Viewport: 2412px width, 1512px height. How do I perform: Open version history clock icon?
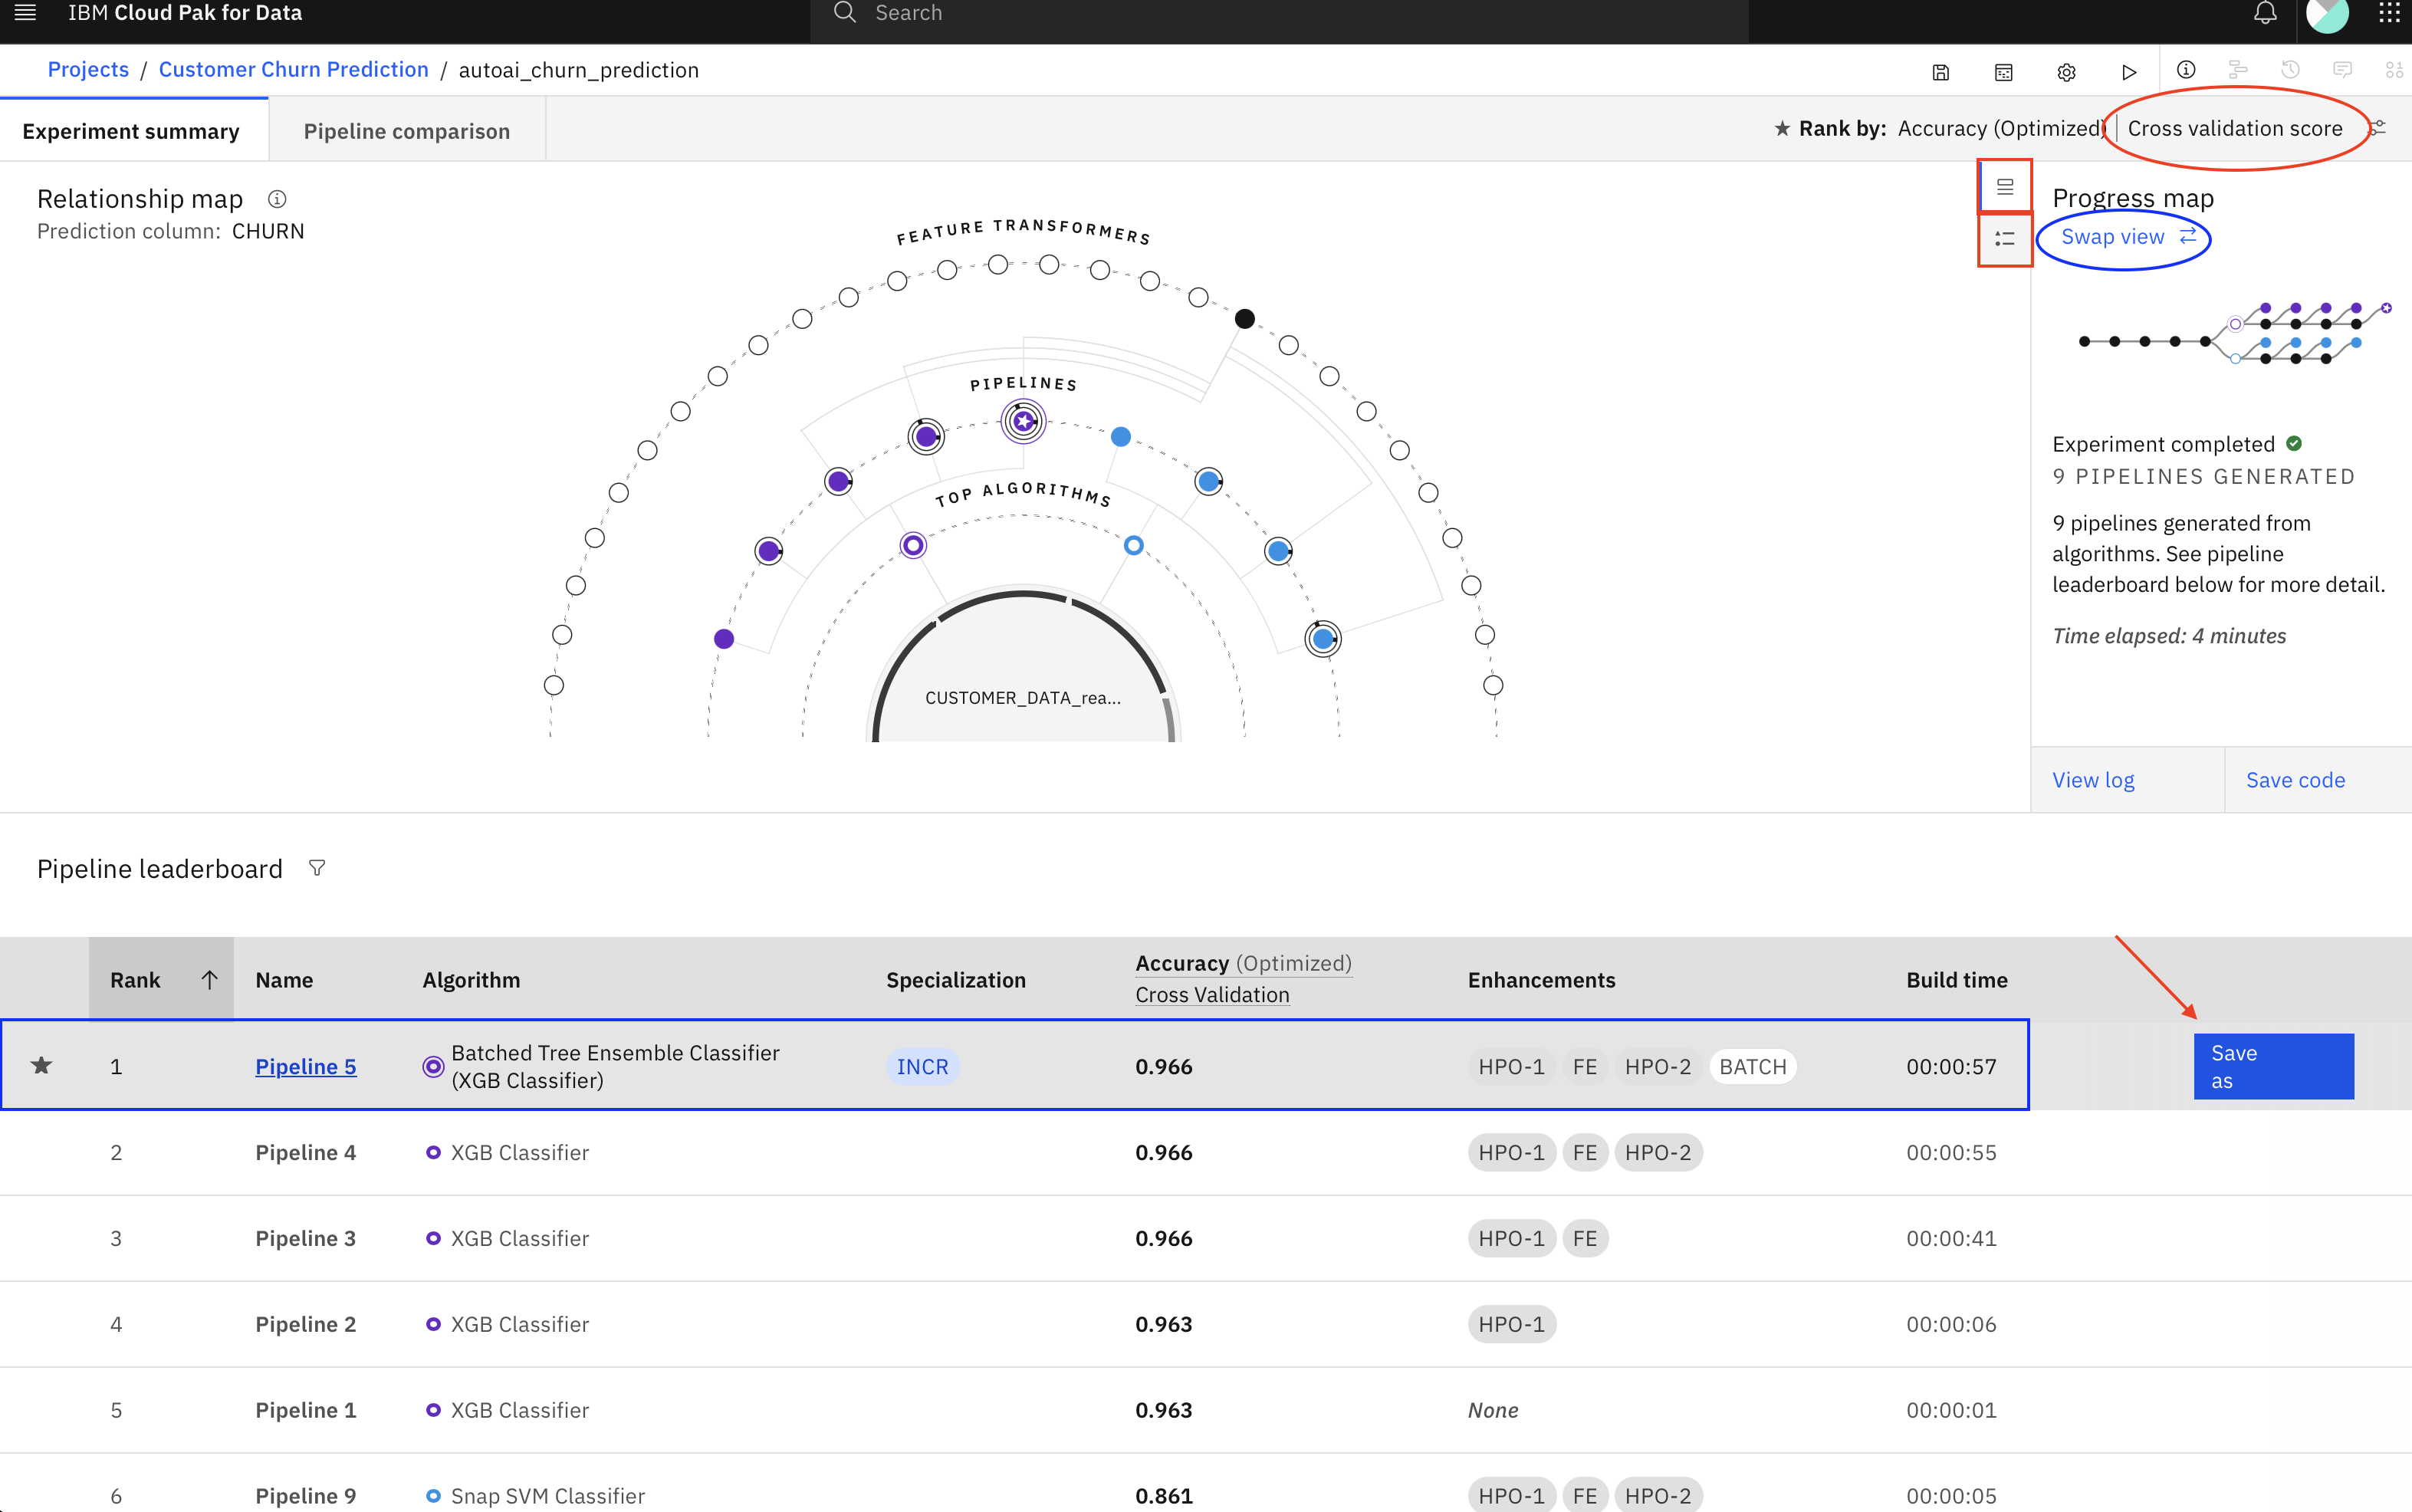[2290, 70]
